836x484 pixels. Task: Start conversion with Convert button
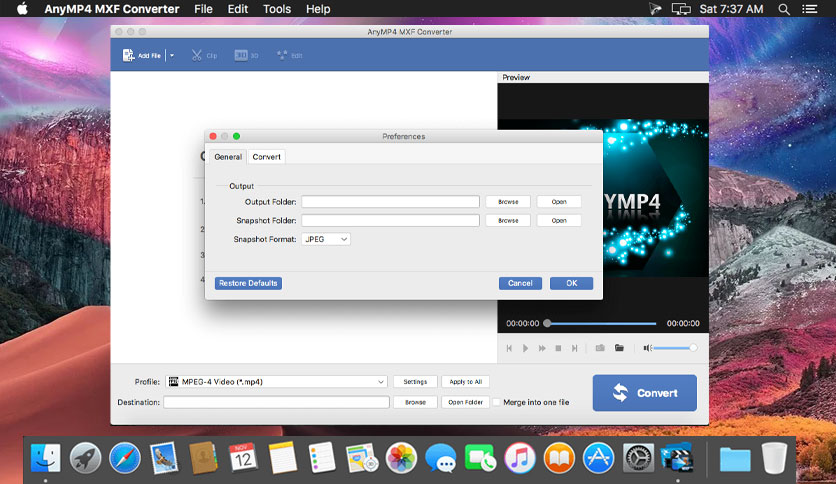click(645, 393)
